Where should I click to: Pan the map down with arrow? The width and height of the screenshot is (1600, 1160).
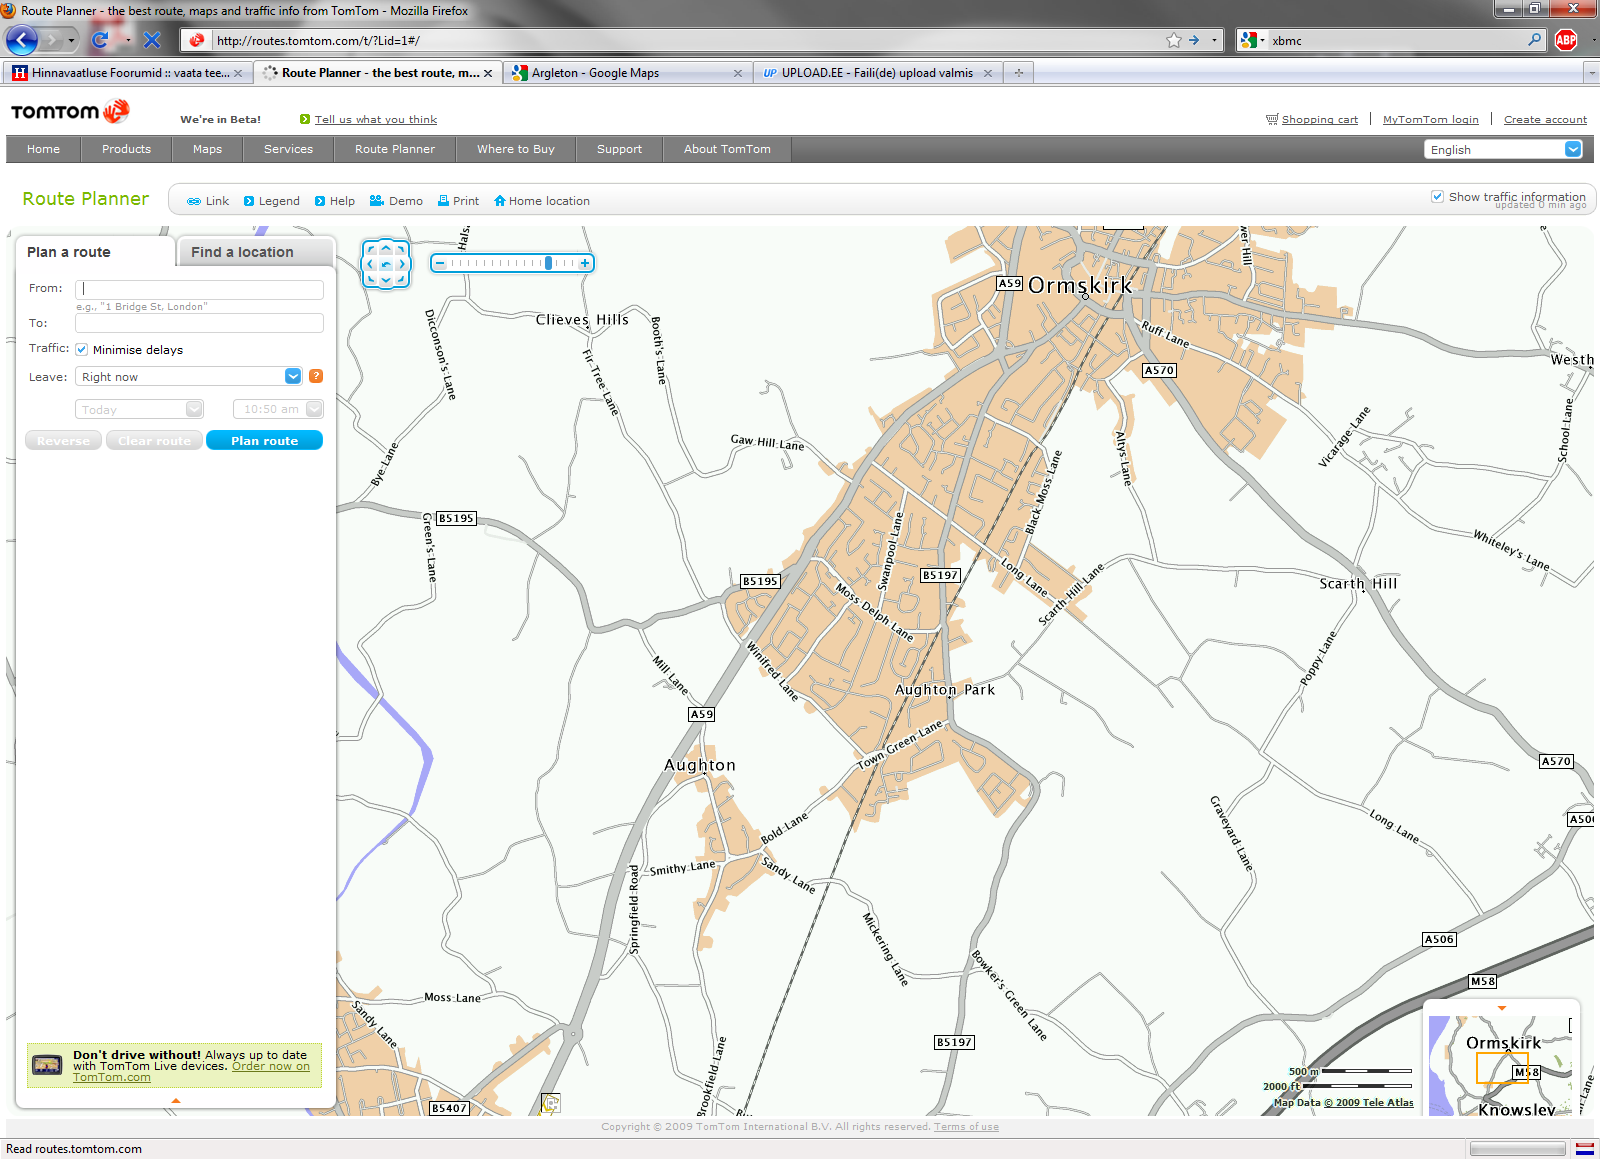pos(386,281)
